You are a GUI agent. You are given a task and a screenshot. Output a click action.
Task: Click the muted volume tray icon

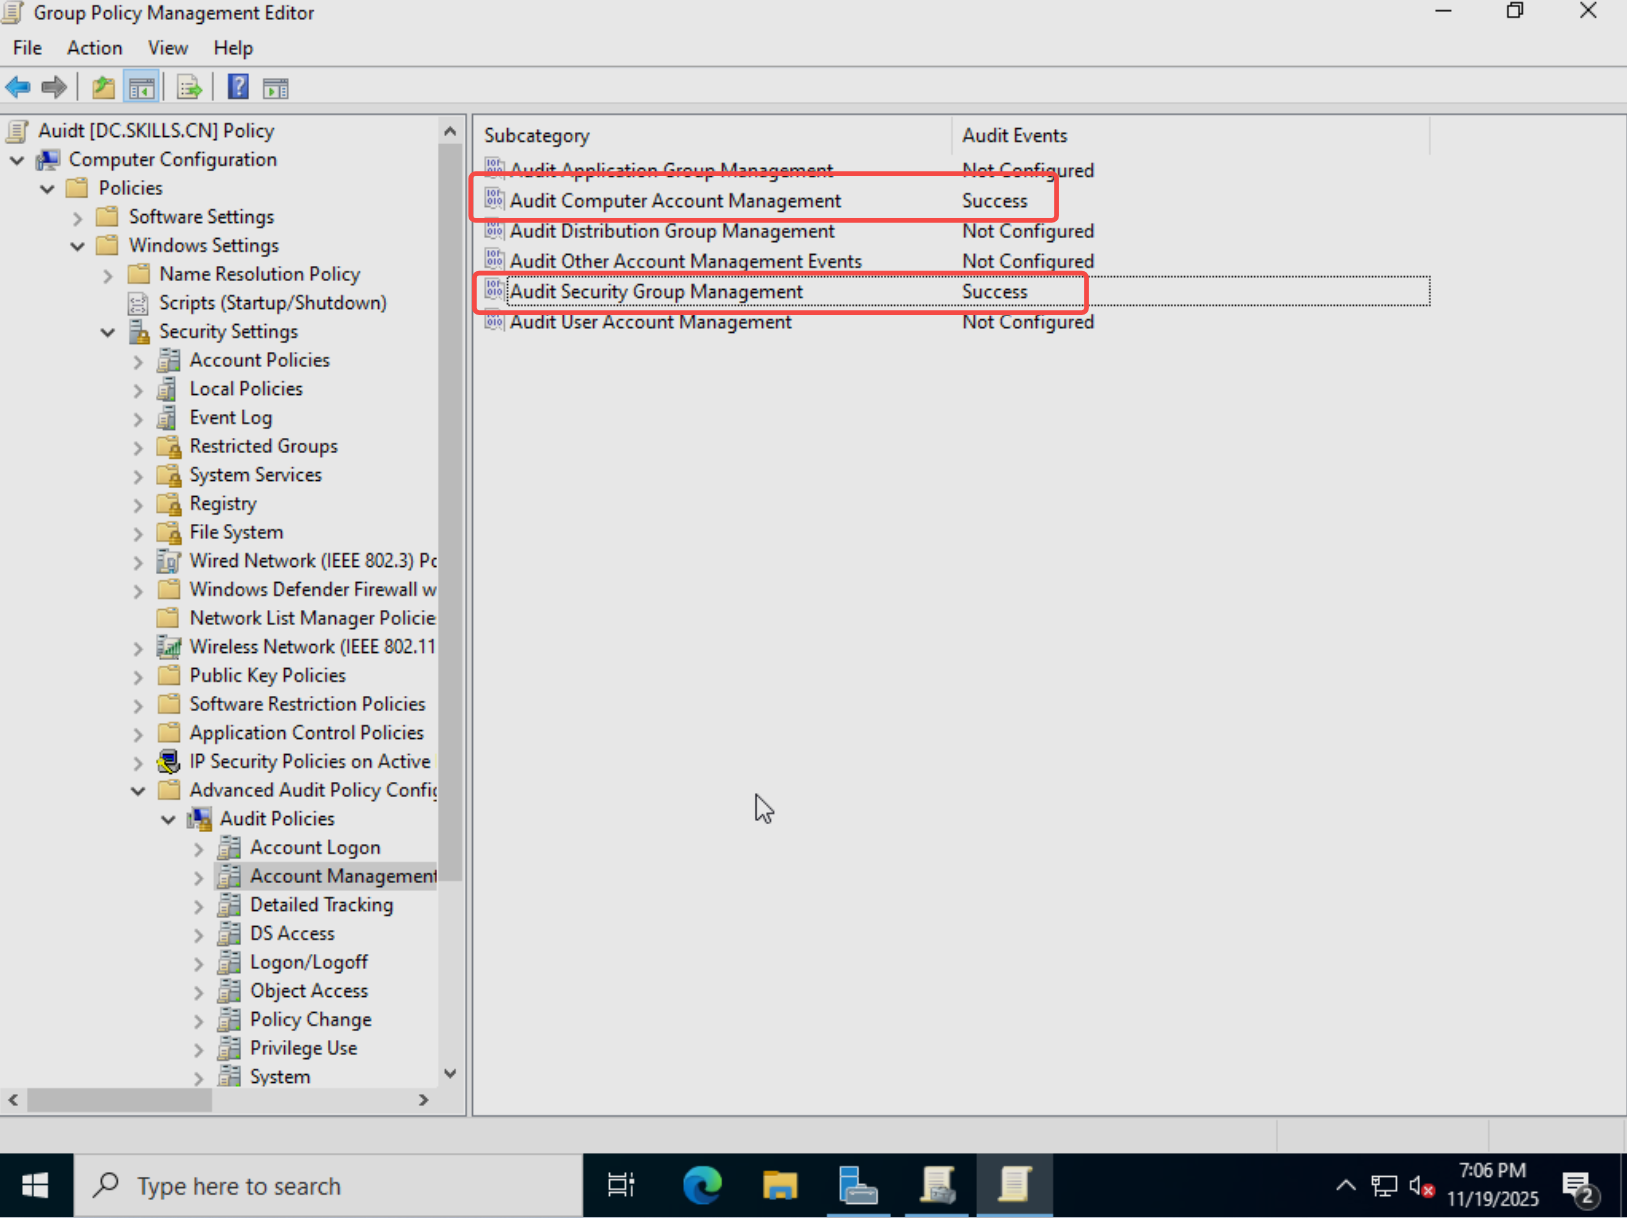click(x=1421, y=1187)
